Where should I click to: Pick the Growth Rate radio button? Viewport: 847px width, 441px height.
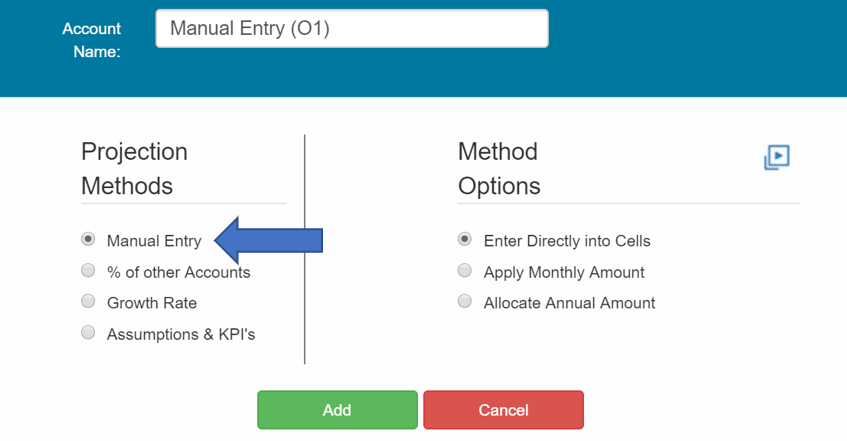click(x=88, y=301)
